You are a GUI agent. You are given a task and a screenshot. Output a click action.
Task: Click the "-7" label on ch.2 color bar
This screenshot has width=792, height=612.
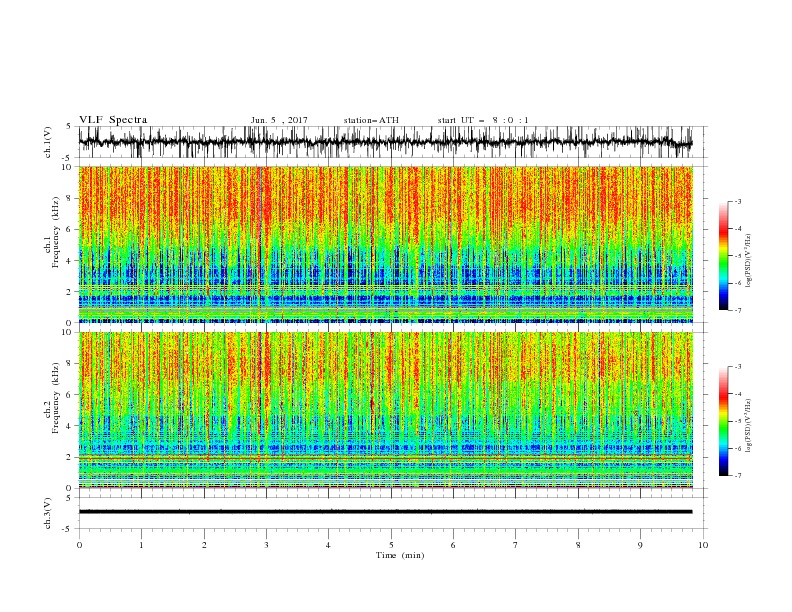[x=738, y=475]
